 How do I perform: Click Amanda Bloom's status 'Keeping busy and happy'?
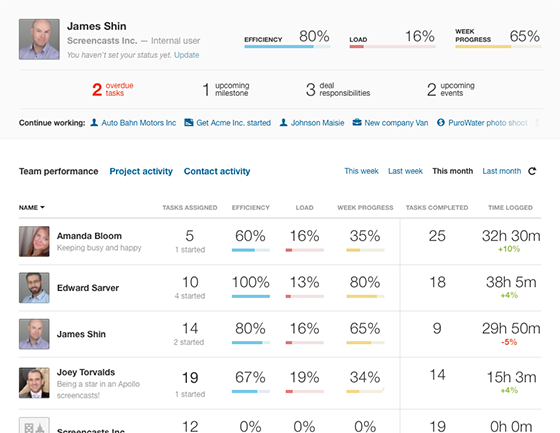99,248
